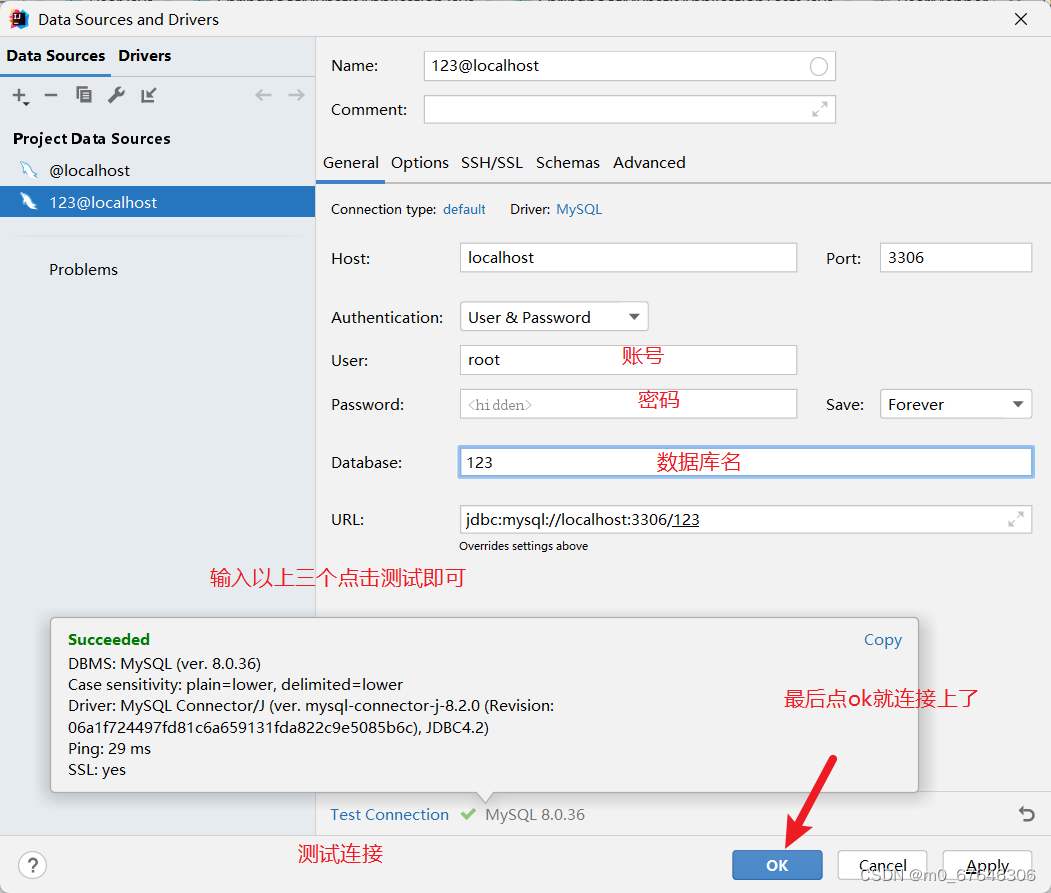Open the Advanced tab
Image resolution: width=1051 pixels, height=893 pixels.
649,163
